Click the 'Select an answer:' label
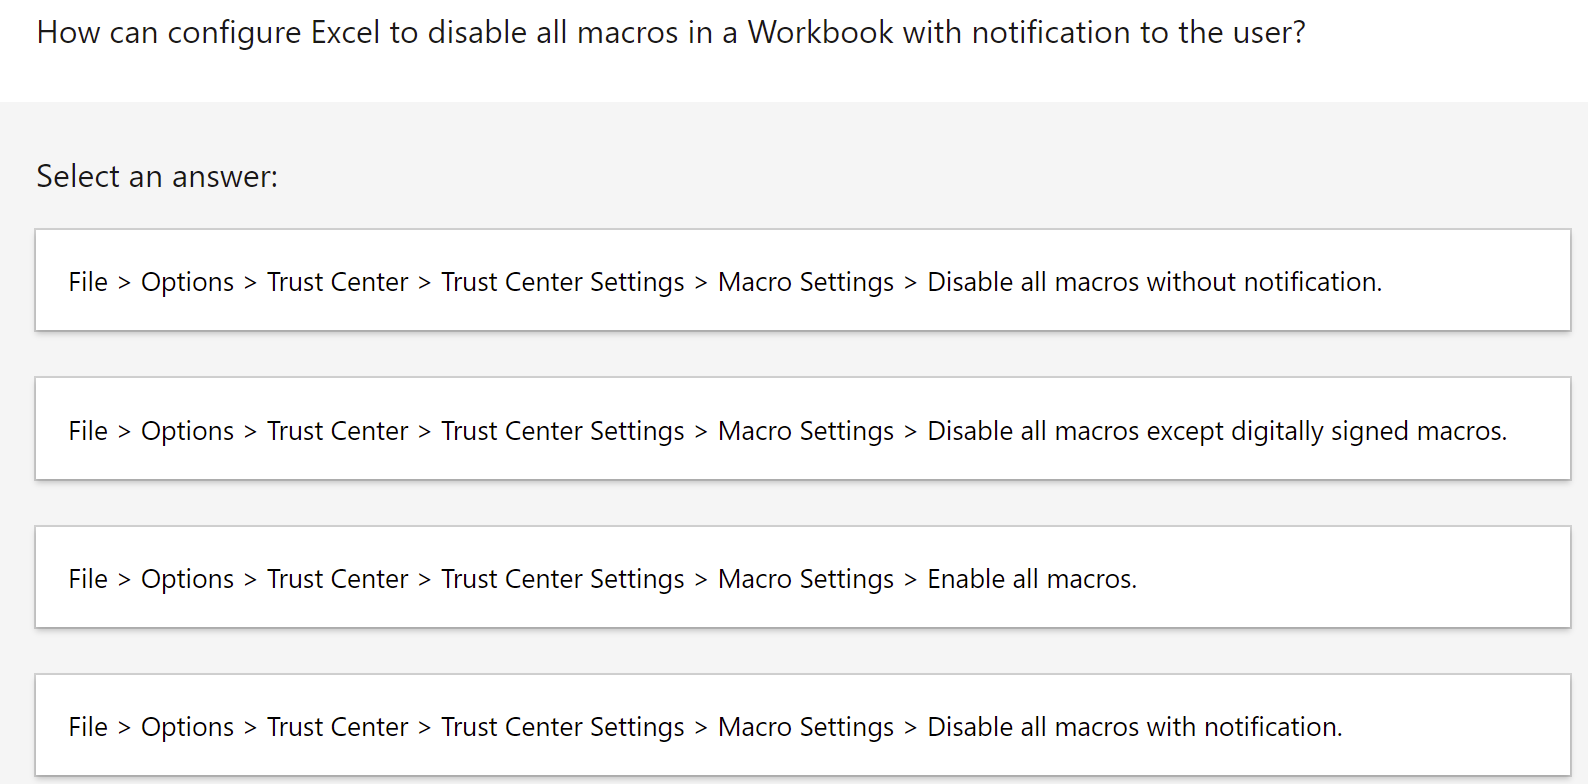 [157, 176]
